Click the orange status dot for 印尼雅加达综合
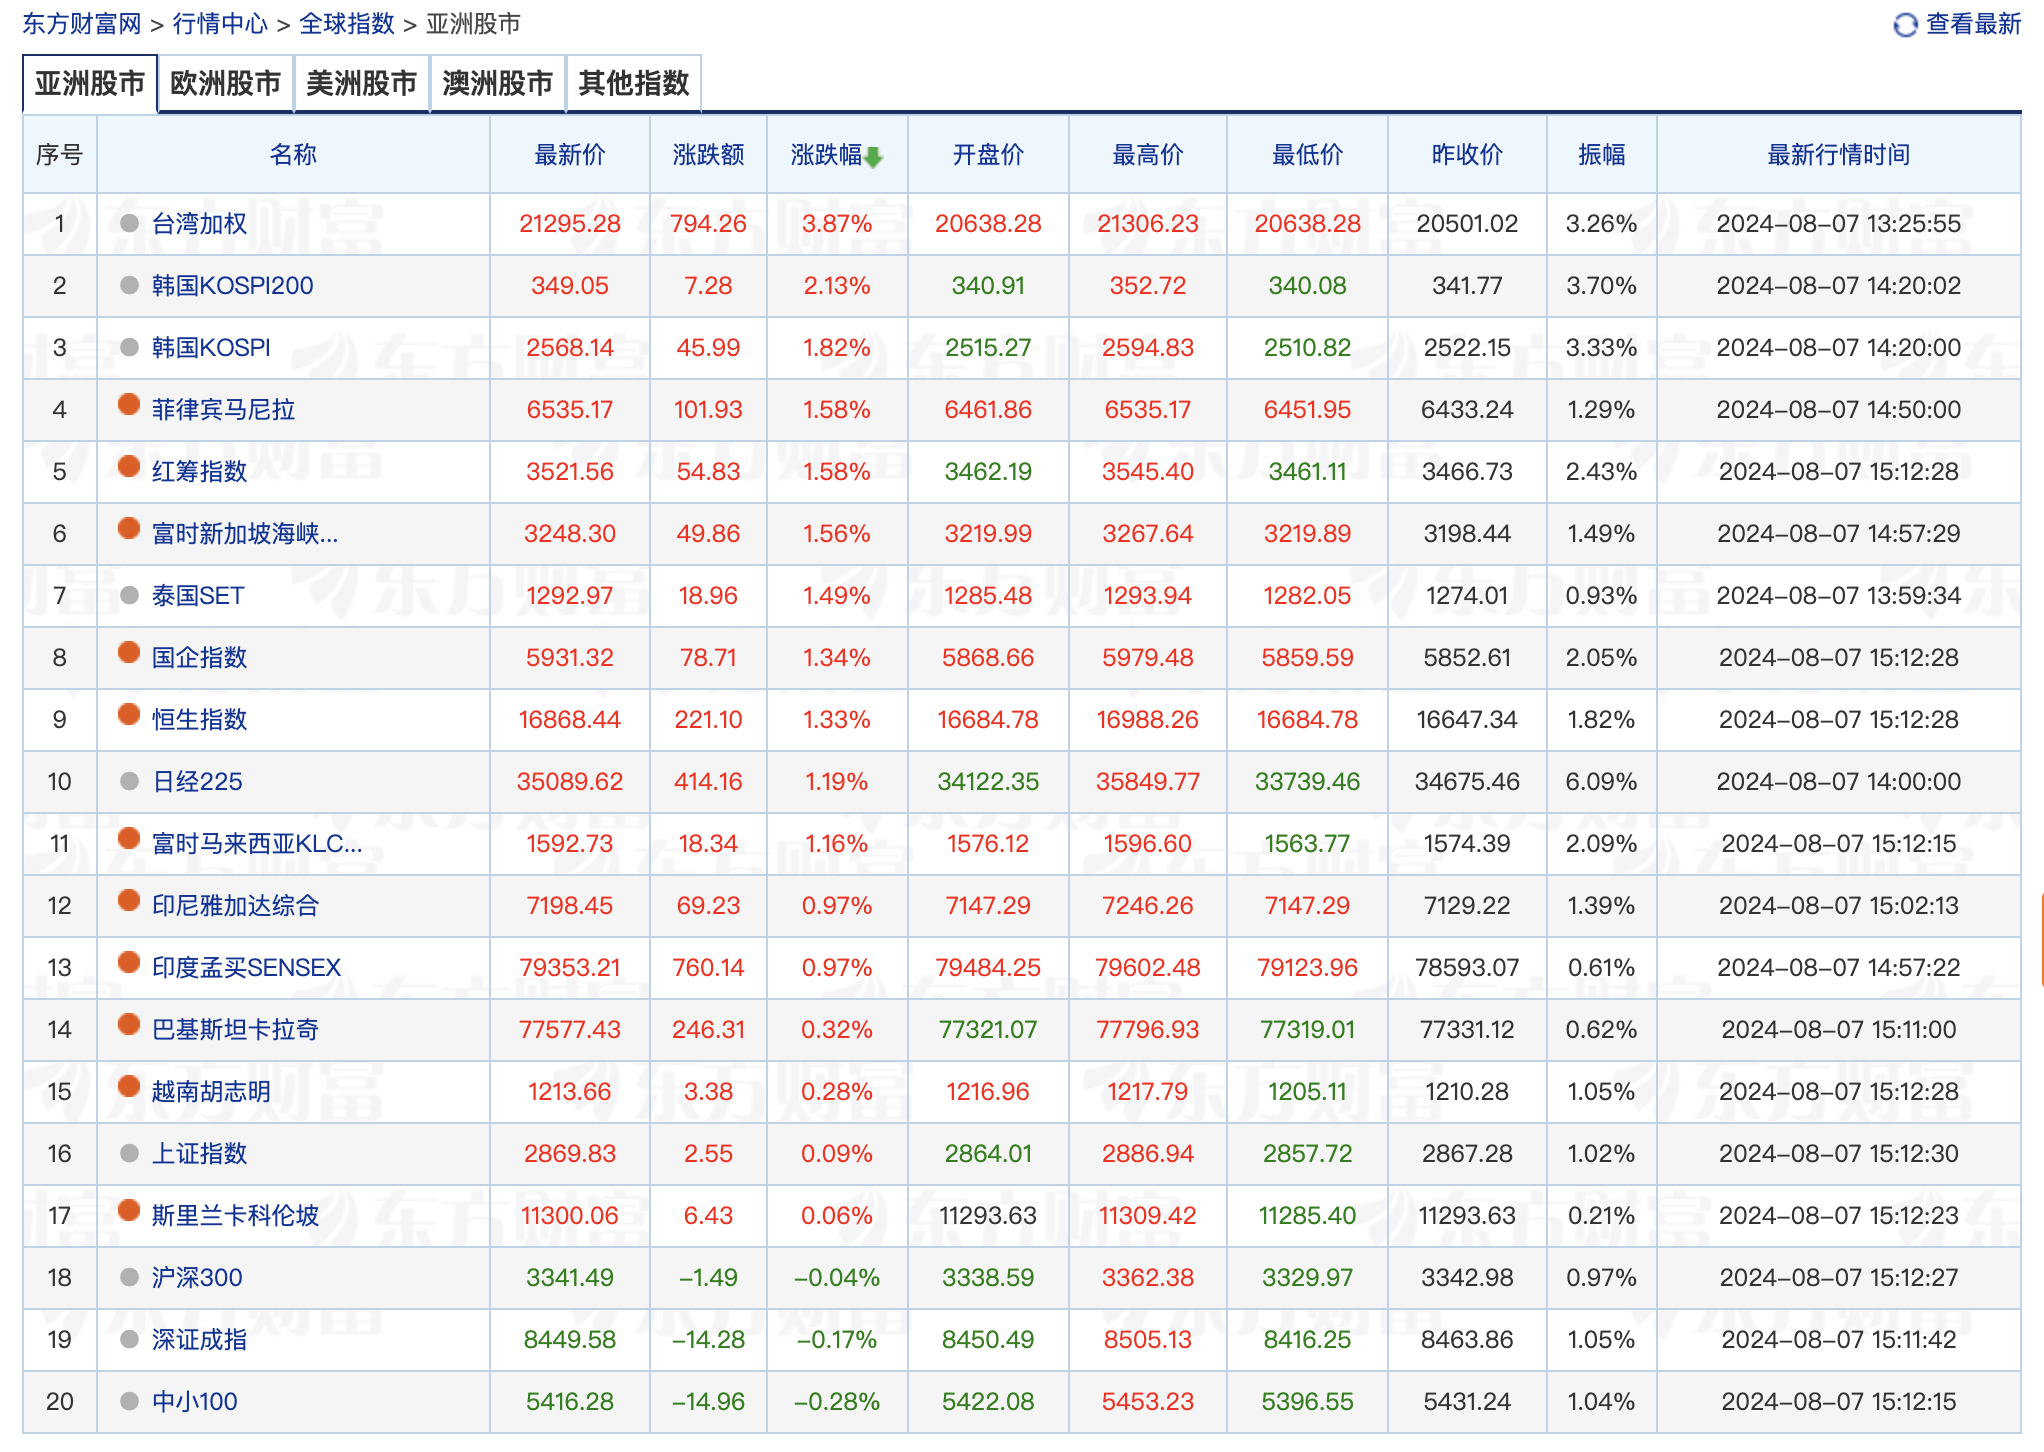2044x1452 pixels. point(129,900)
